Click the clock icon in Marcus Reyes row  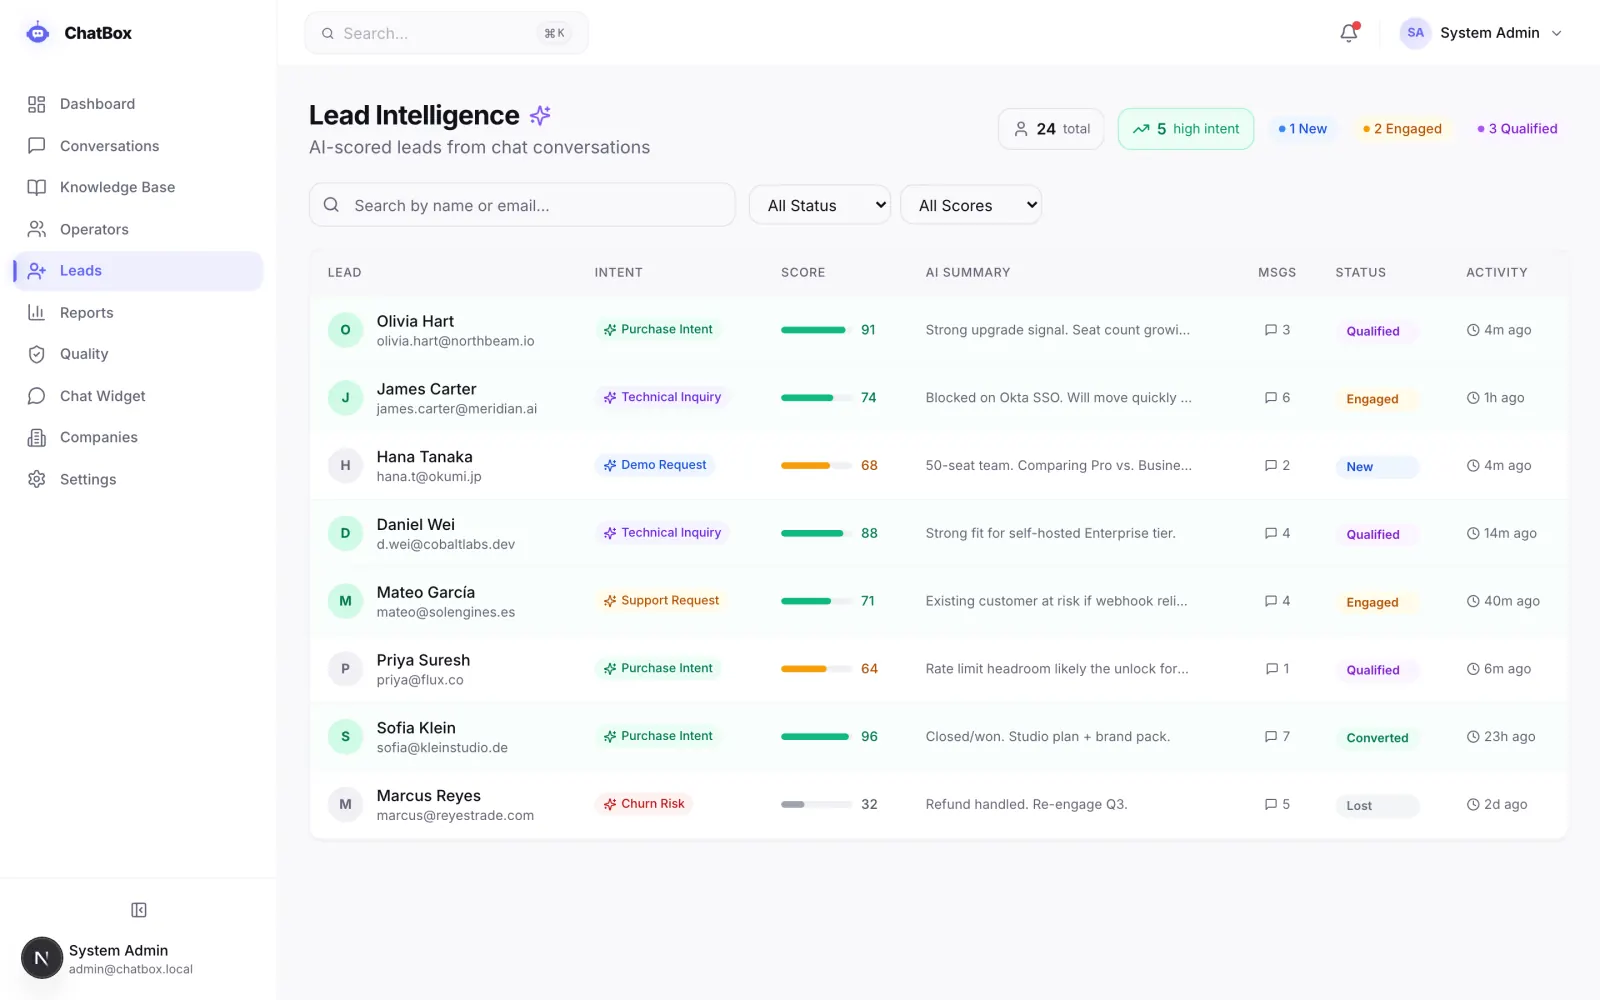[x=1473, y=805]
